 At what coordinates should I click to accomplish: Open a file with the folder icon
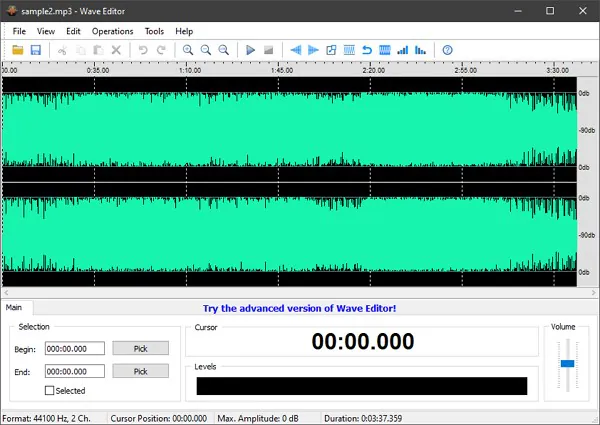coord(18,50)
